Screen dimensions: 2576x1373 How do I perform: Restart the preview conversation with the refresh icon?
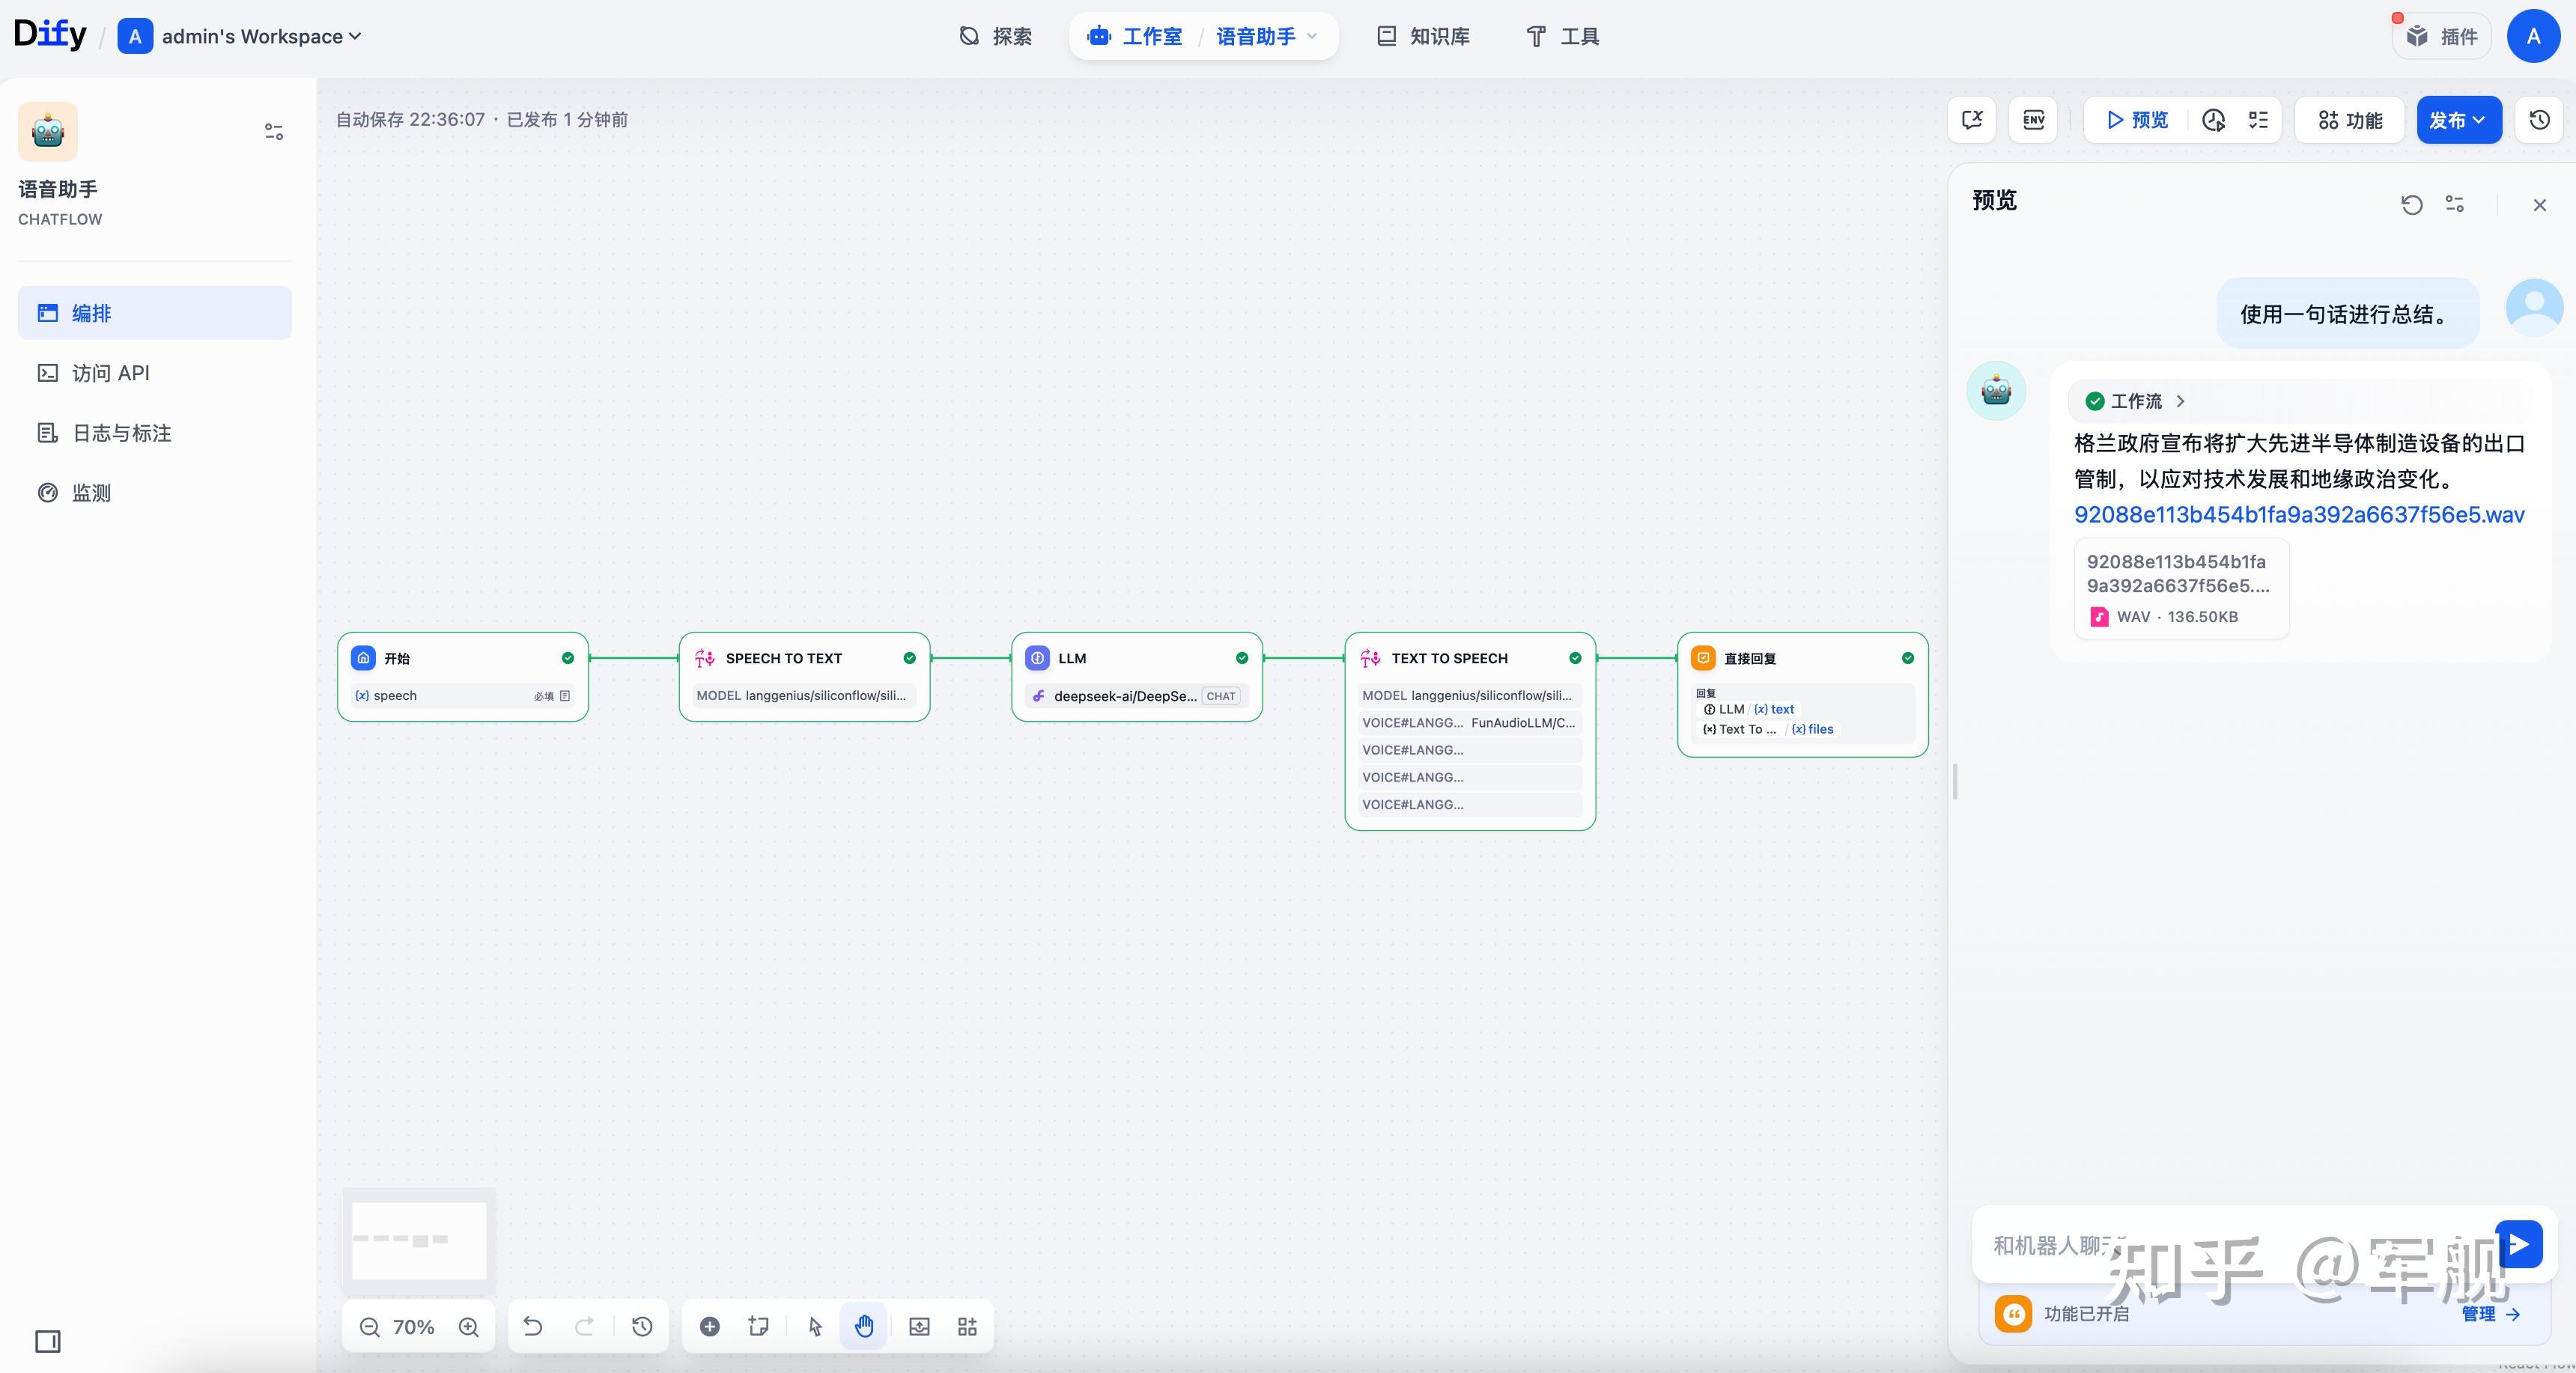2411,205
